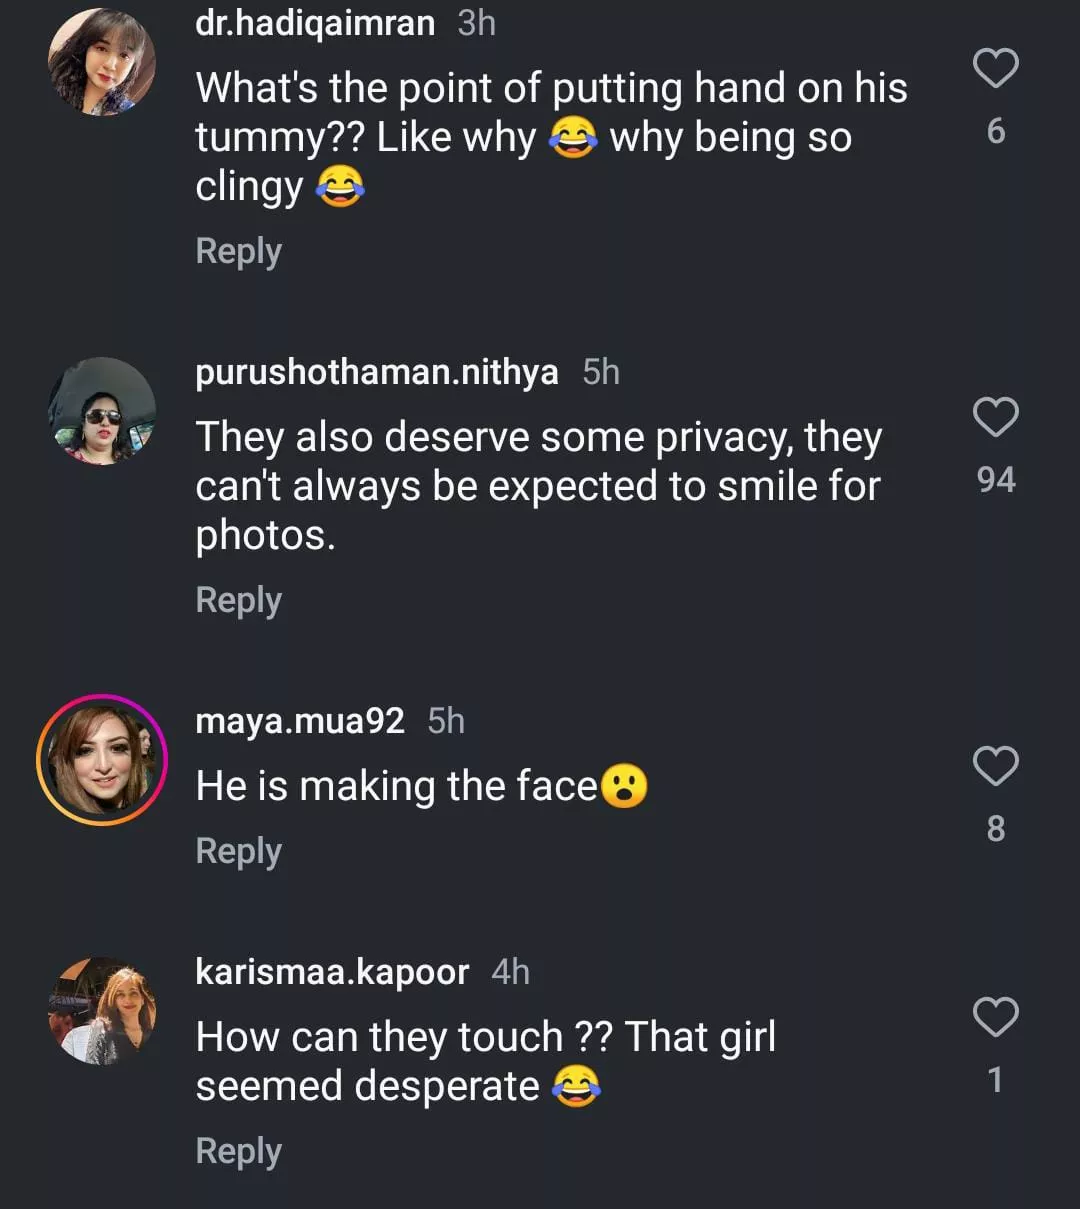Reply to dr.hadiqaimran's clingy comment
This screenshot has width=1080, height=1209.
coord(238,251)
